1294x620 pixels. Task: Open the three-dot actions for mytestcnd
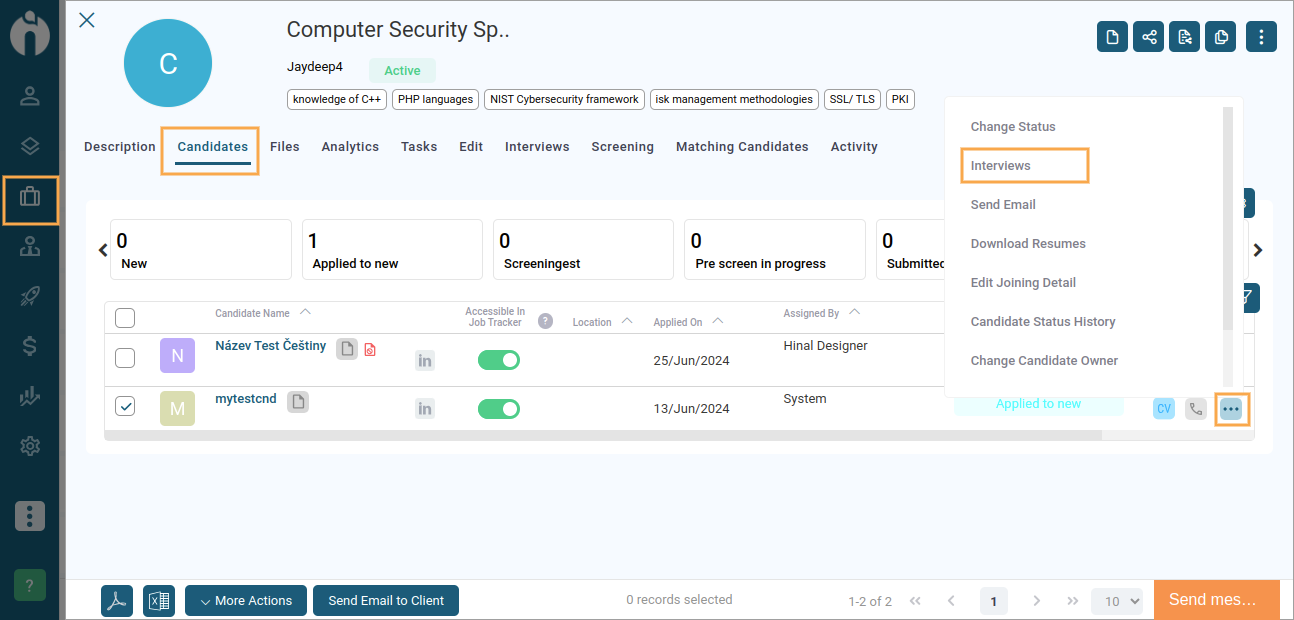tap(1231, 408)
